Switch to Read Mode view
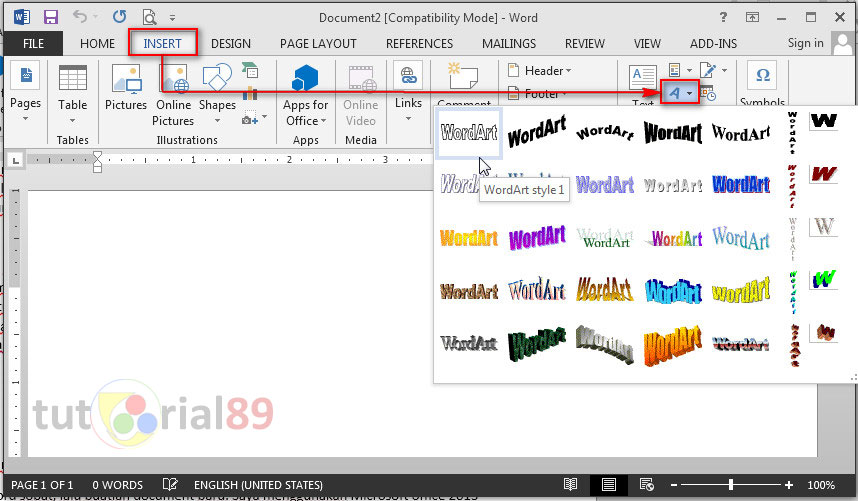Image resolution: width=858 pixels, height=501 pixels. point(571,484)
